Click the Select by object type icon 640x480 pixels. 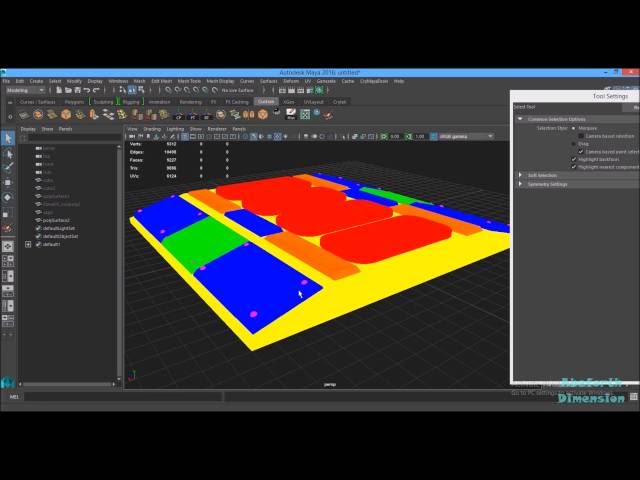pos(131,90)
